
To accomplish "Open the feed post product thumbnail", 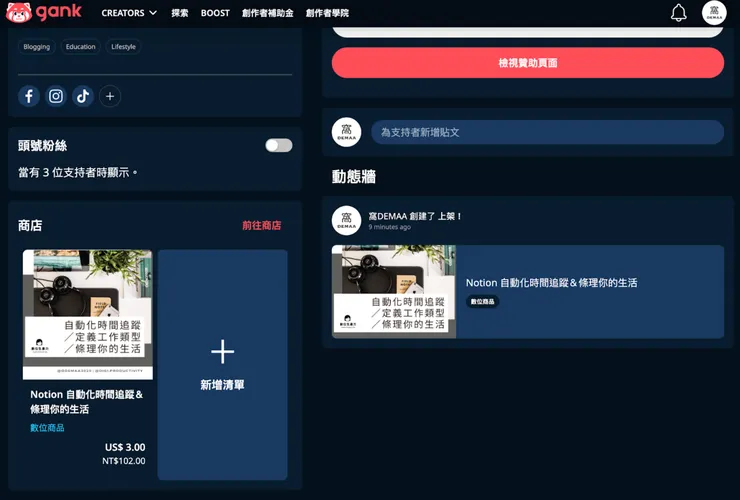I will tap(394, 291).
